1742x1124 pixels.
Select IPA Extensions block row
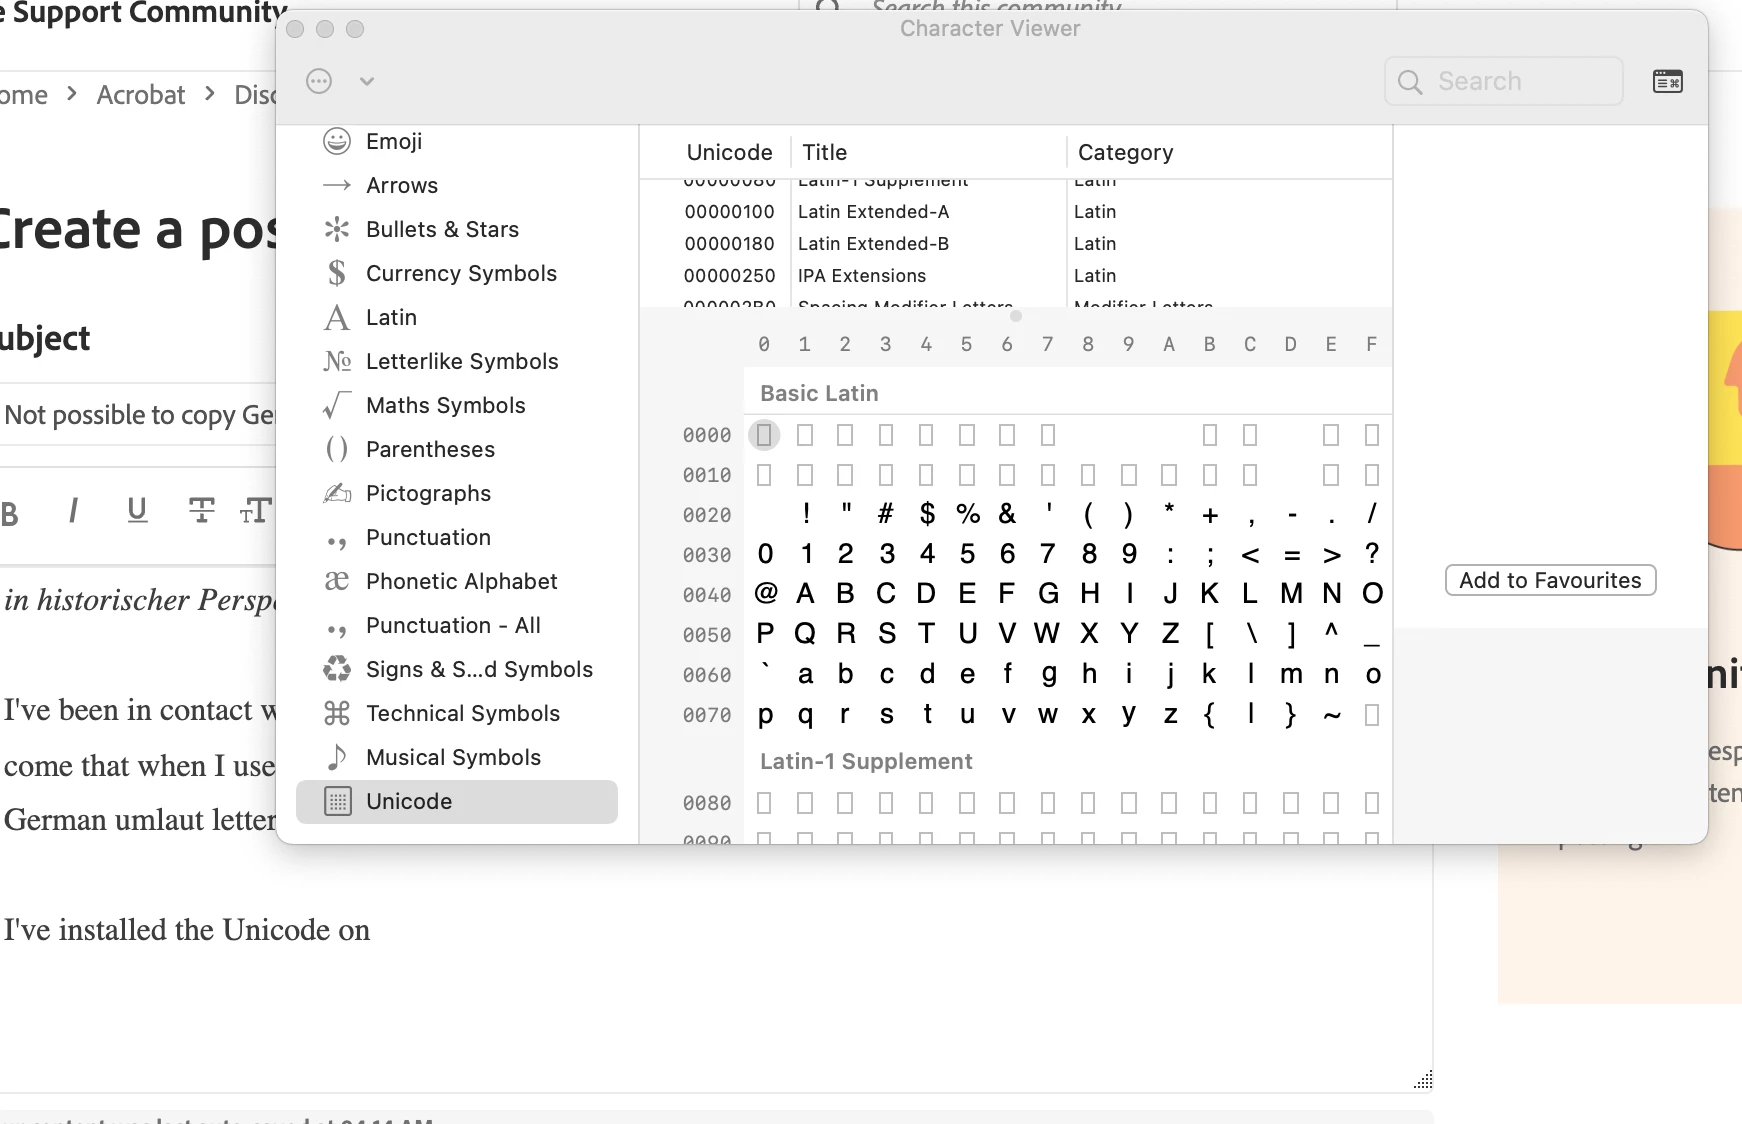tap(1016, 276)
